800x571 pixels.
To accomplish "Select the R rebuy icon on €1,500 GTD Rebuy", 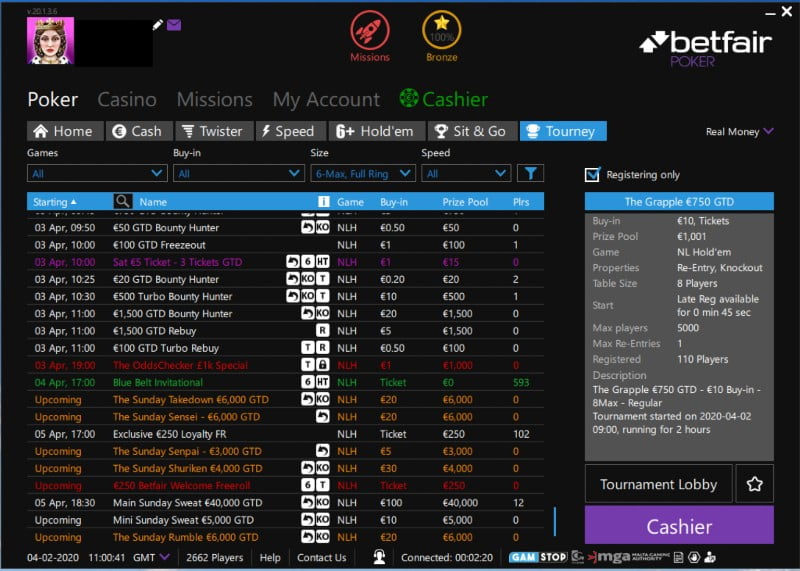I will tap(322, 330).
